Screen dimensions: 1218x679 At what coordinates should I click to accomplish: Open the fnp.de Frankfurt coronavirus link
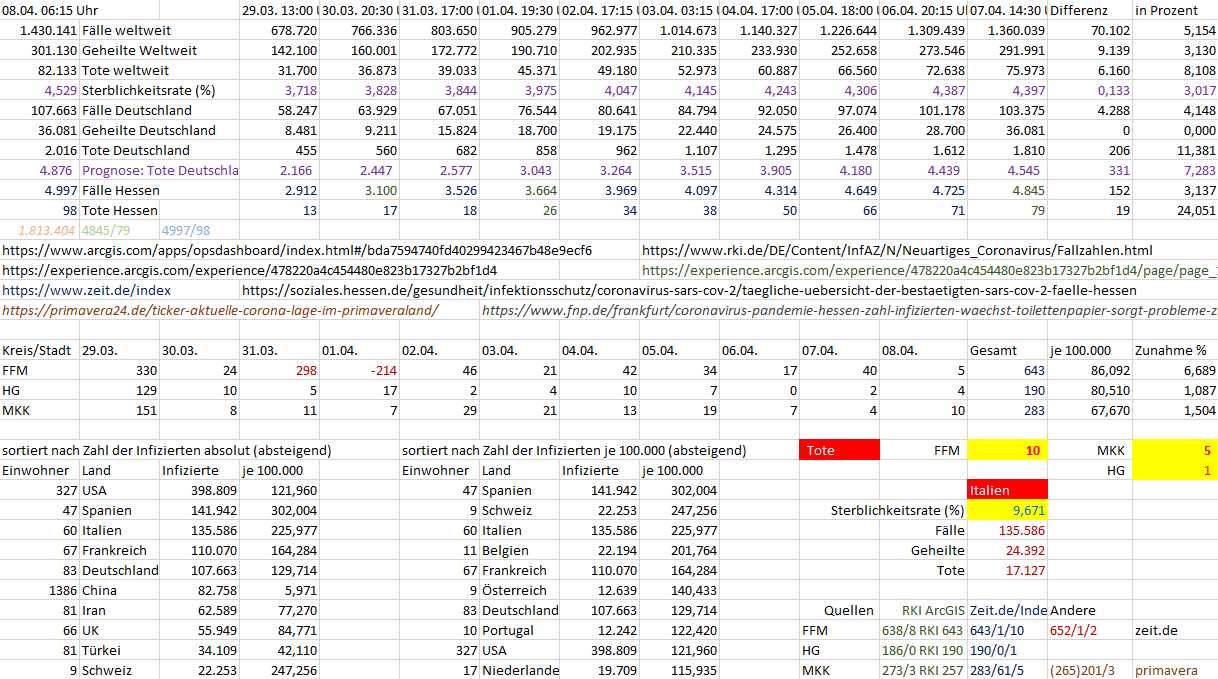tap(849, 310)
